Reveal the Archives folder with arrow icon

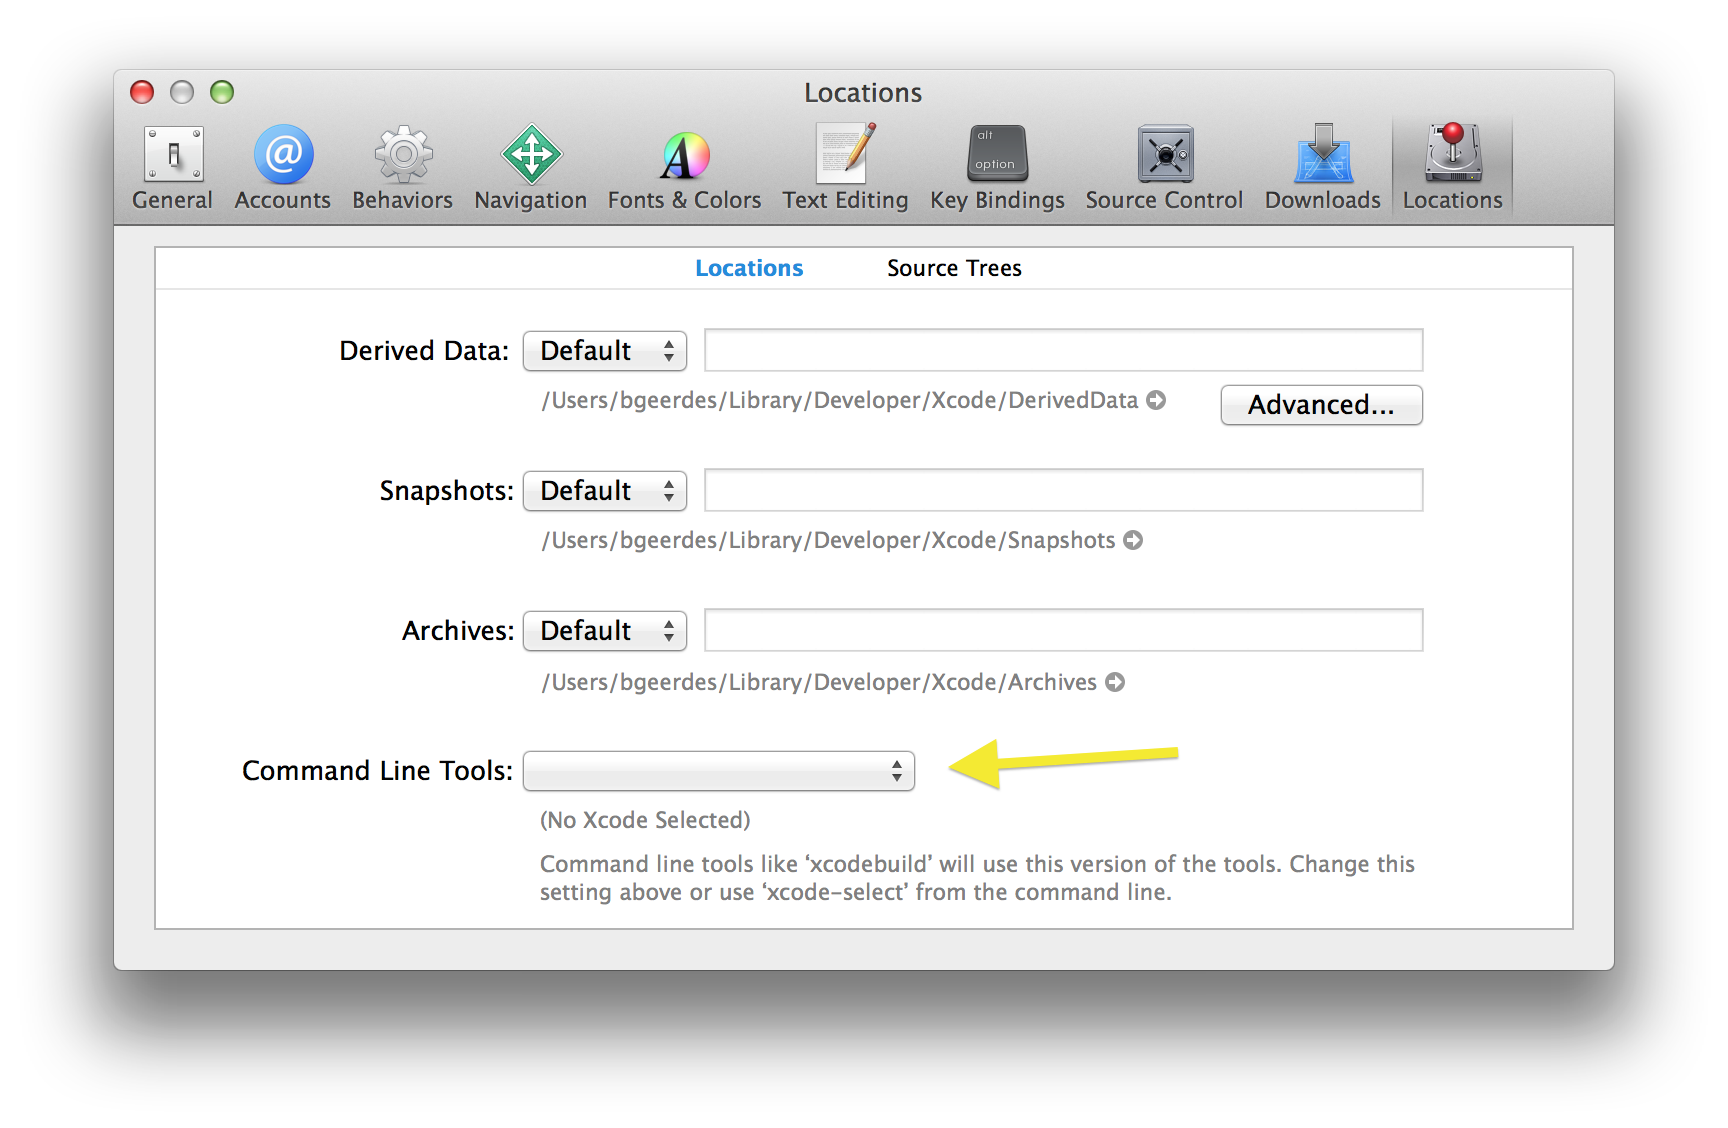(1115, 682)
